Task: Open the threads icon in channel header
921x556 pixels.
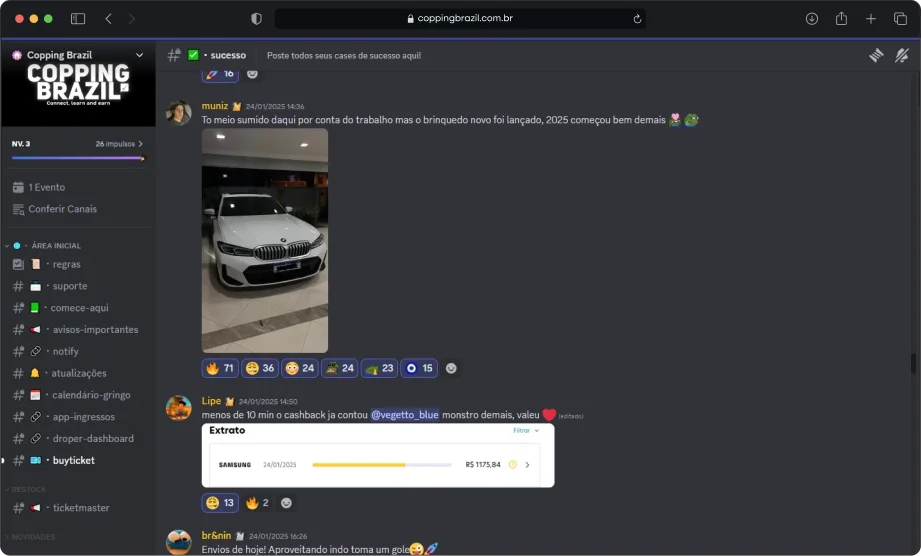Action: pyautogui.click(x=876, y=56)
